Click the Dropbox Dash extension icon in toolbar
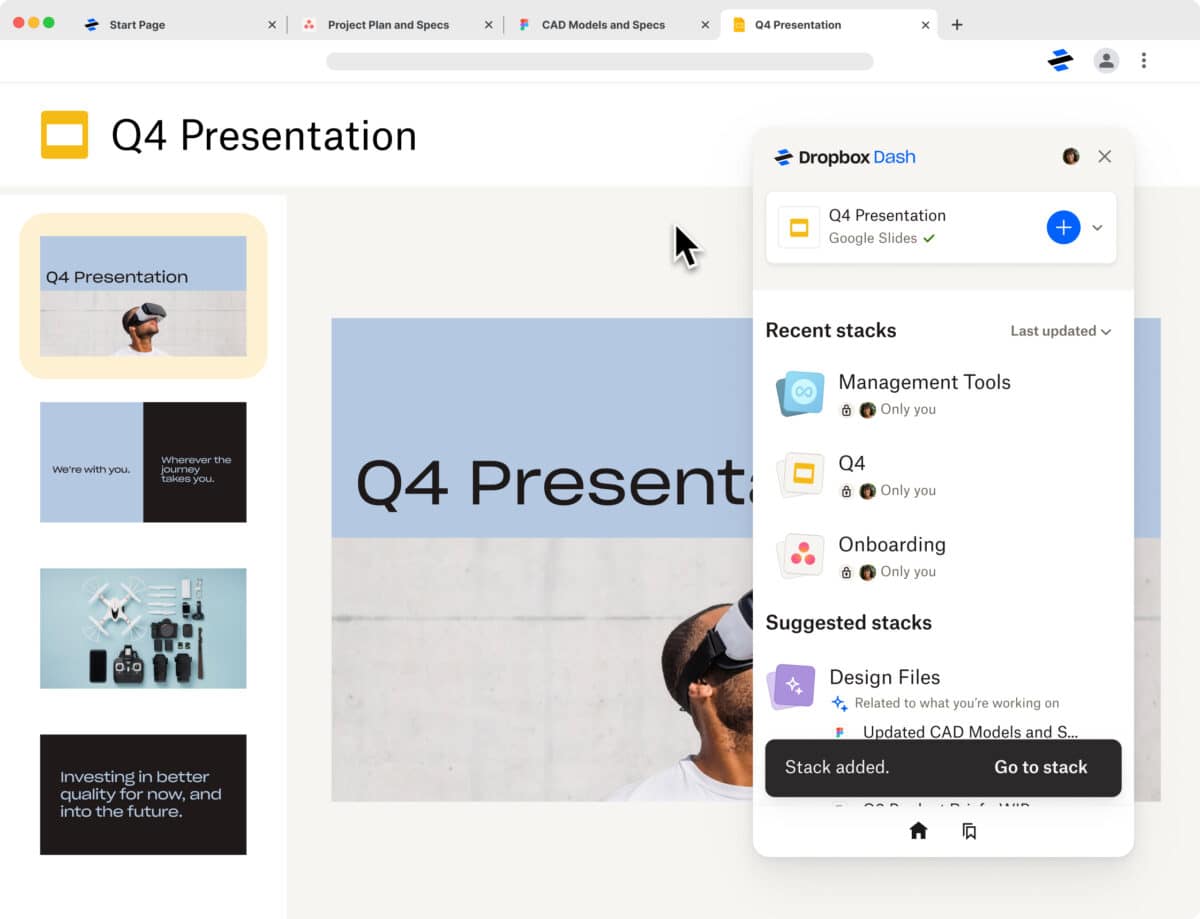Viewport: 1200px width, 919px height. (x=1060, y=61)
